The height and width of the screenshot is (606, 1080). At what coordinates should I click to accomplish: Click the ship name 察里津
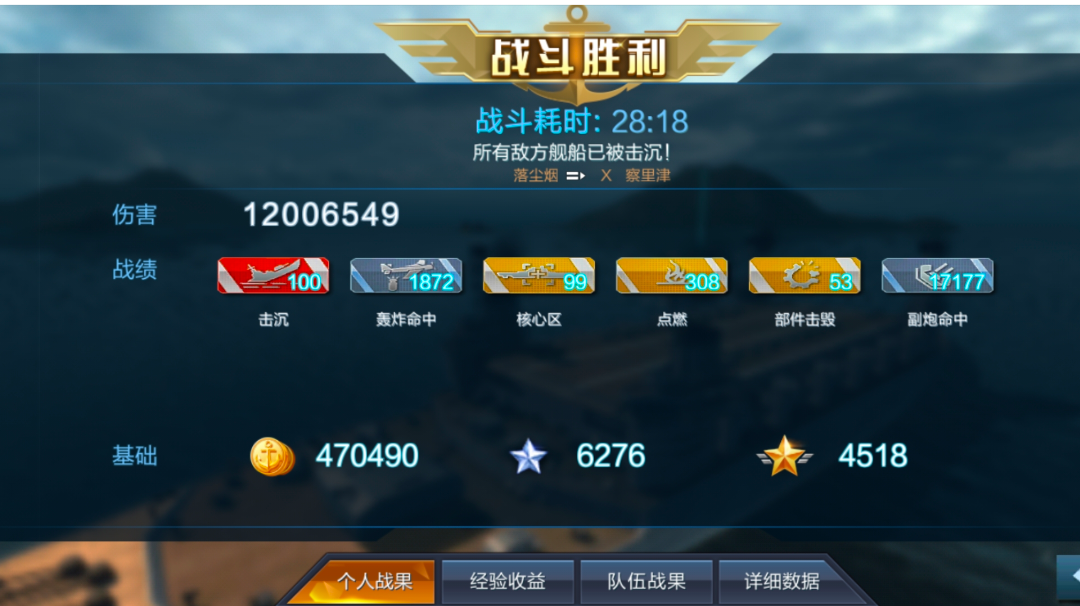647,176
